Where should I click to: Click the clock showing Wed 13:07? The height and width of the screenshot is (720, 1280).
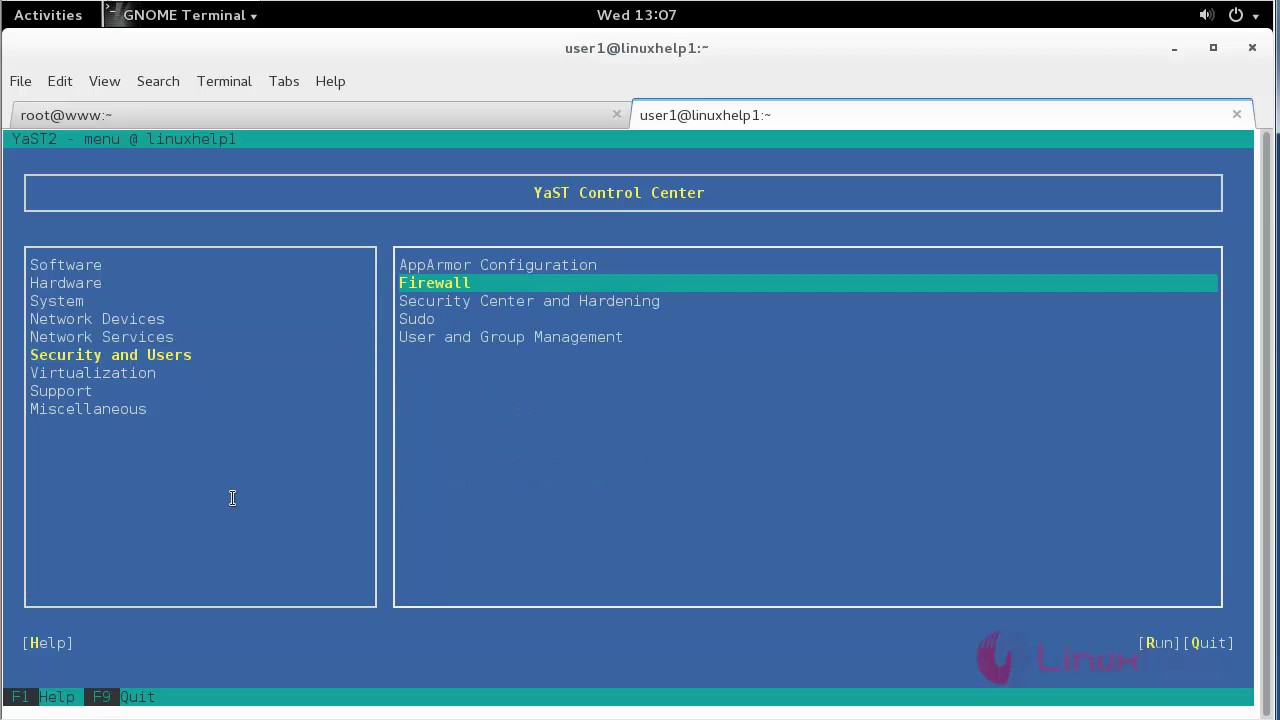tap(636, 15)
